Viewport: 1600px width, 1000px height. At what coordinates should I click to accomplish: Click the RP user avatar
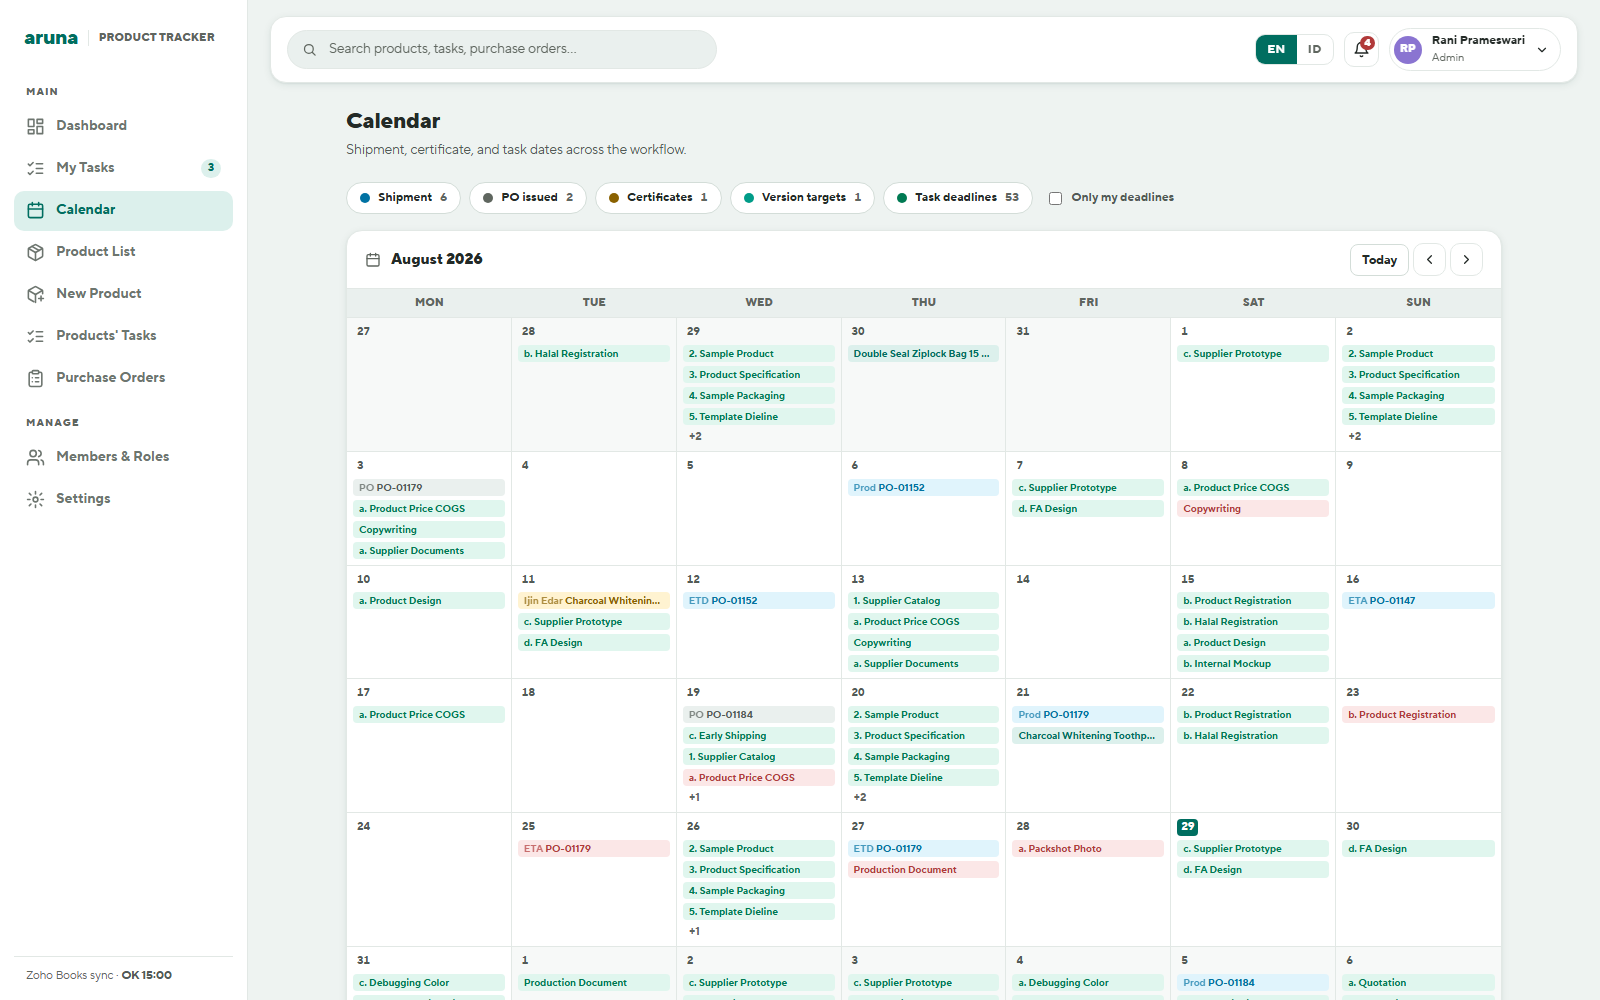pyautogui.click(x=1408, y=49)
